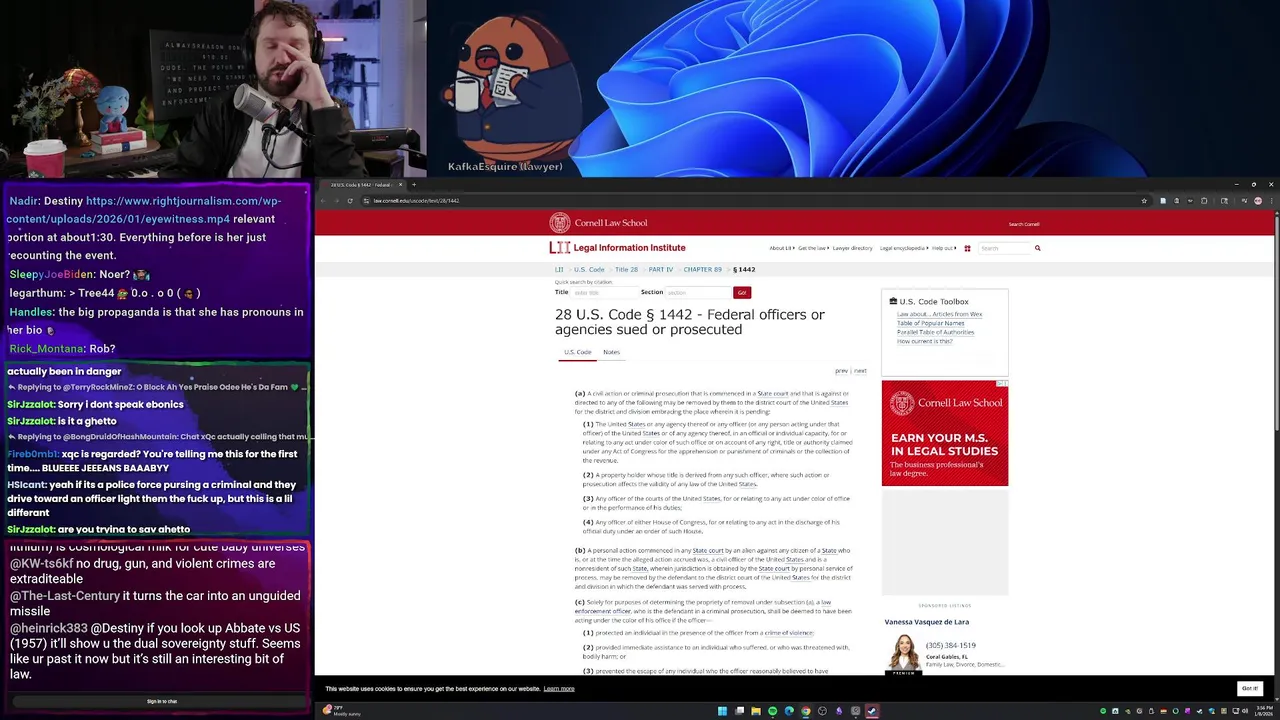Open Vanessa Vasquez de Lara listing
The image size is (1280, 720).
click(x=926, y=622)
